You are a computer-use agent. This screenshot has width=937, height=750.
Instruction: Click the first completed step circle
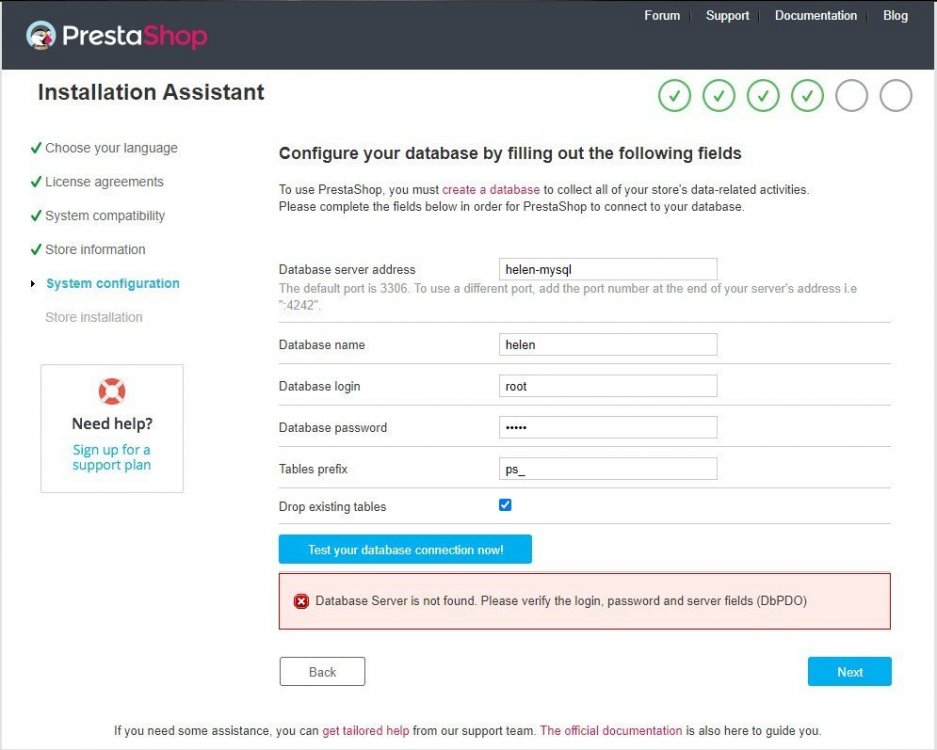click(675, 96)
